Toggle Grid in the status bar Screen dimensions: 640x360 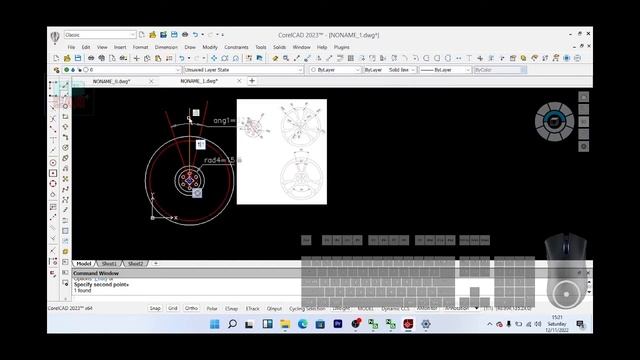(173, 308)
